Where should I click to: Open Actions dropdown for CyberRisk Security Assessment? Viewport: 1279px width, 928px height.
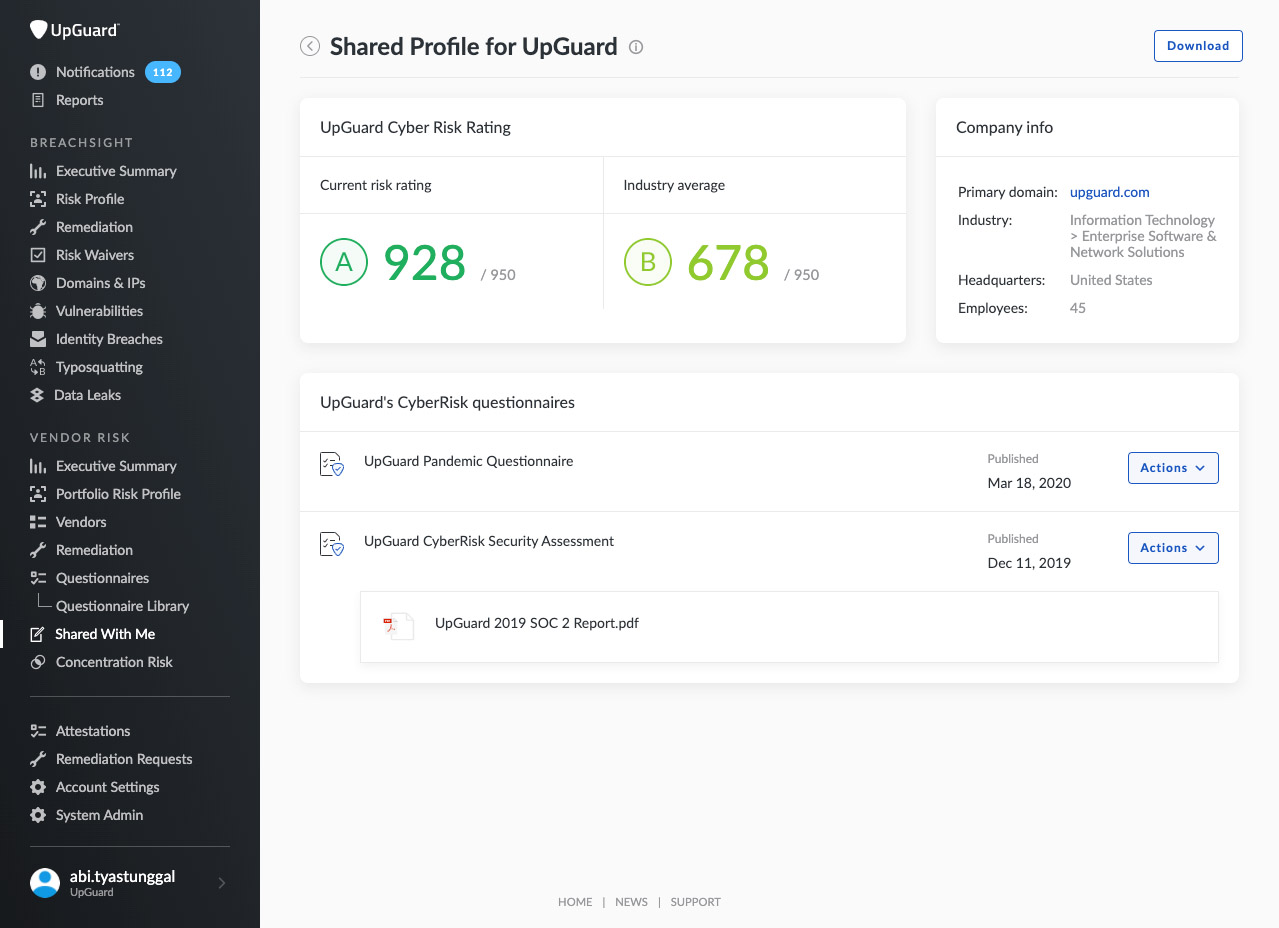pos(1173,548)
